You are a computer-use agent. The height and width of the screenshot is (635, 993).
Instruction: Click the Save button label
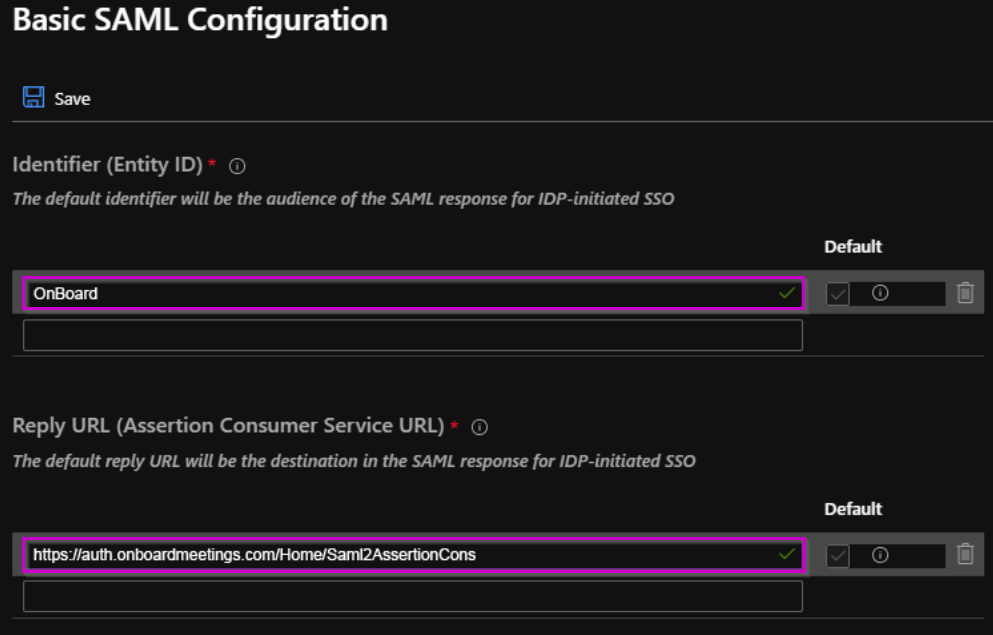coord(72,99)
